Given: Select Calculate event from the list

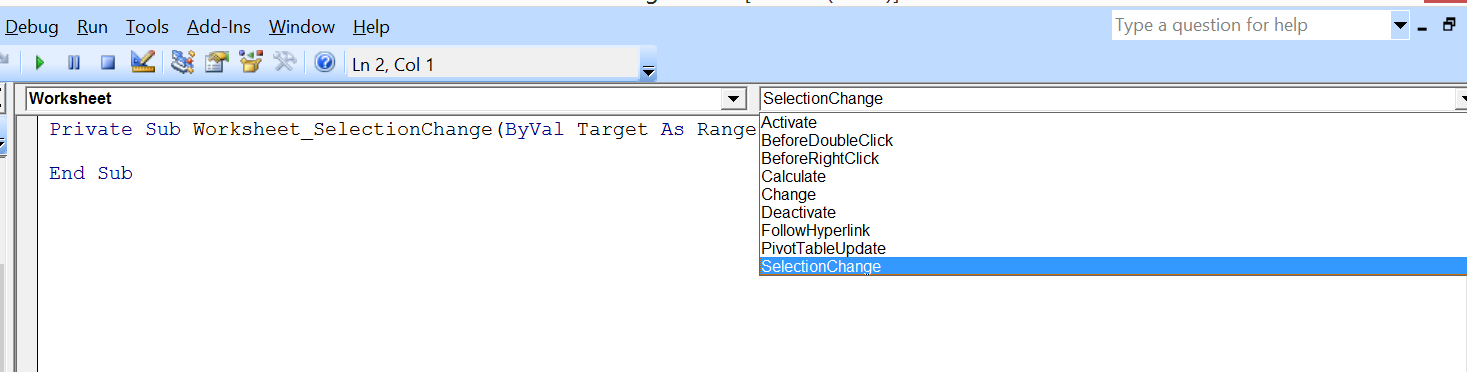Looking at the screenshot, I should pyautogui.click(x=1113, y=176).
